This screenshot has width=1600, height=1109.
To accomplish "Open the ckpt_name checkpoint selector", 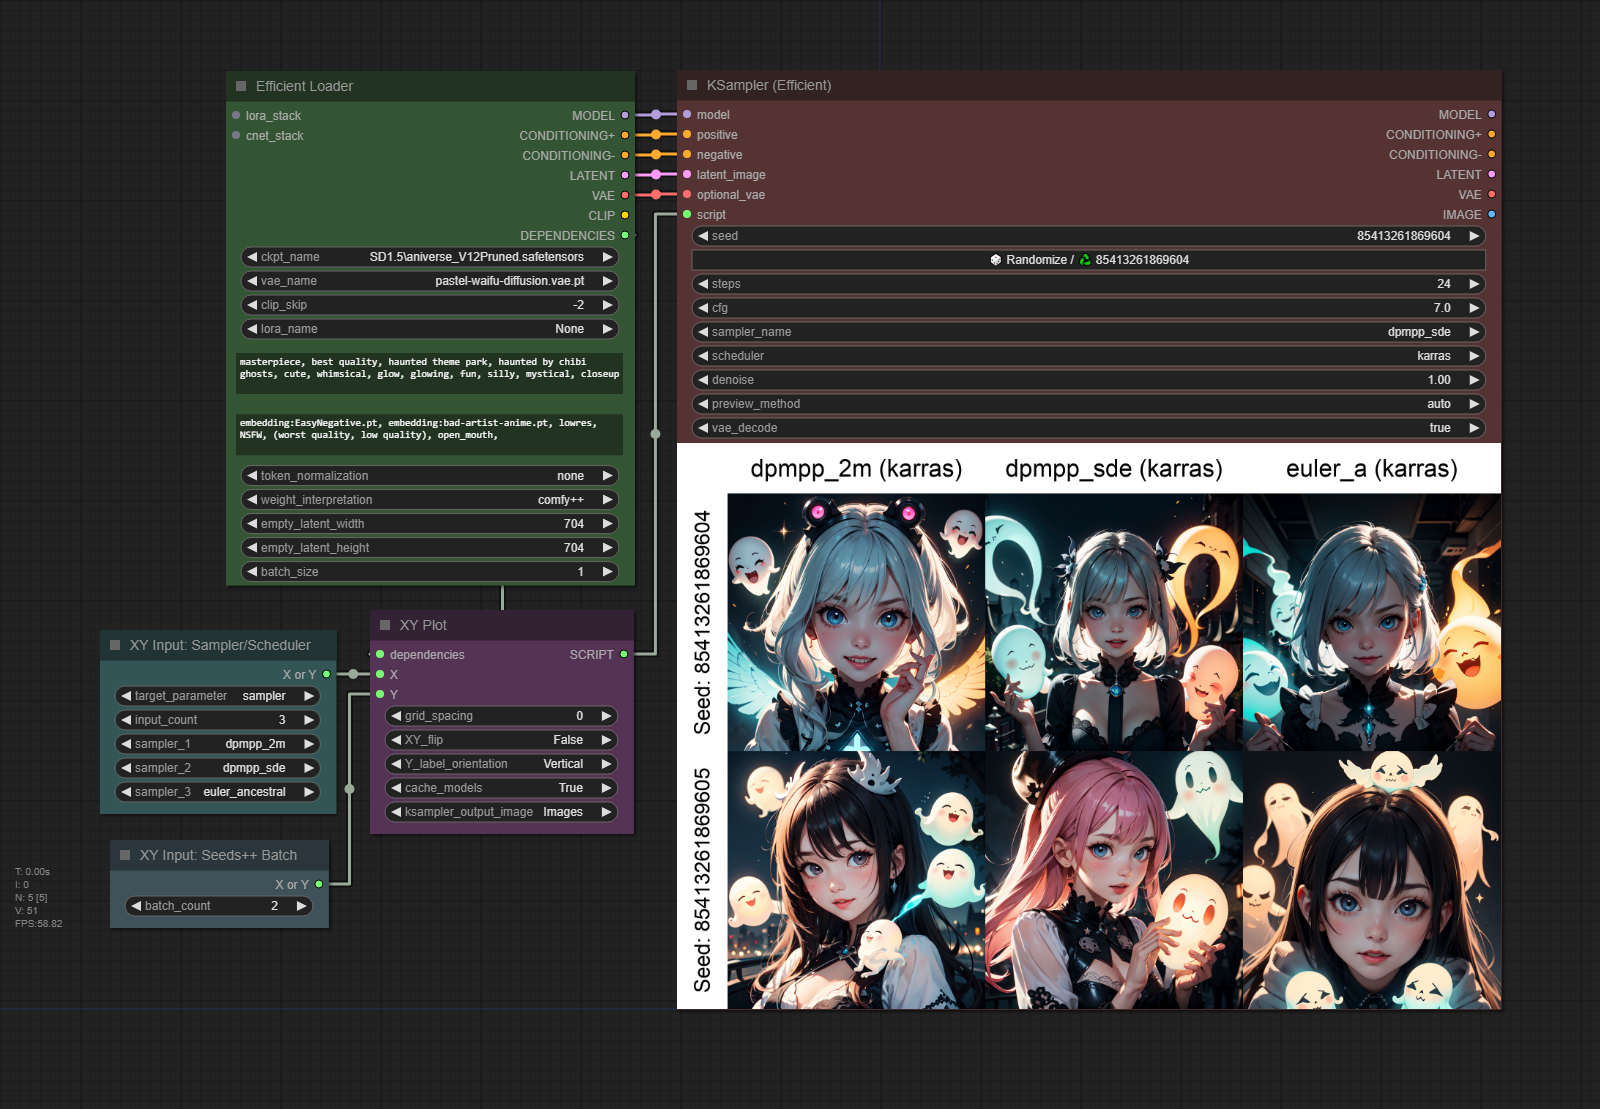I will [x=429, y=257].
